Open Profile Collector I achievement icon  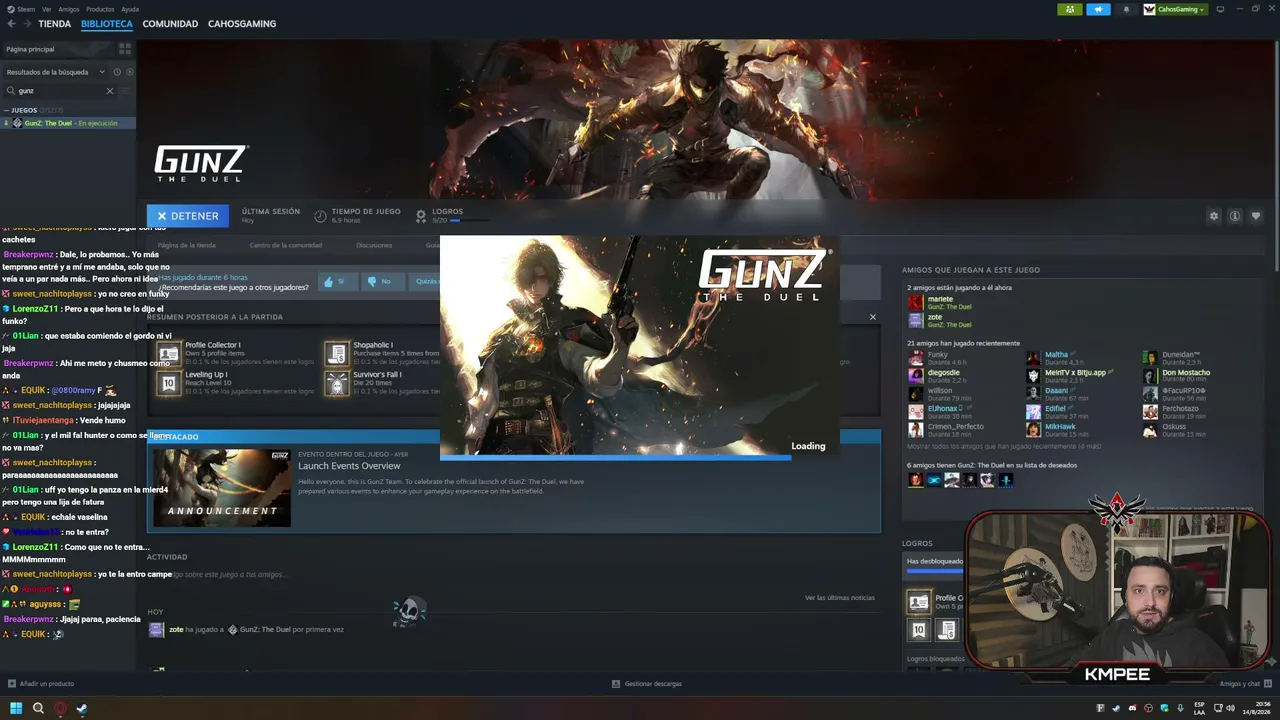169,353
